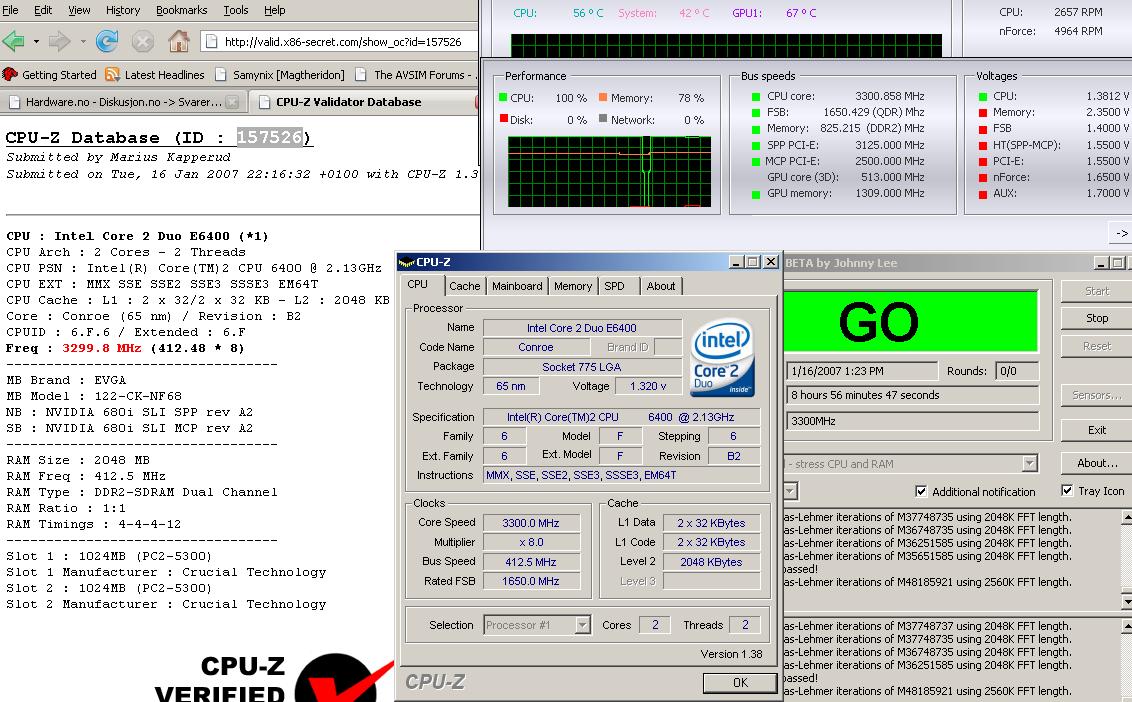Screen dimensions: 1132x702
Task: Close the Hardware.no browser tab
Action: point(232,102)
